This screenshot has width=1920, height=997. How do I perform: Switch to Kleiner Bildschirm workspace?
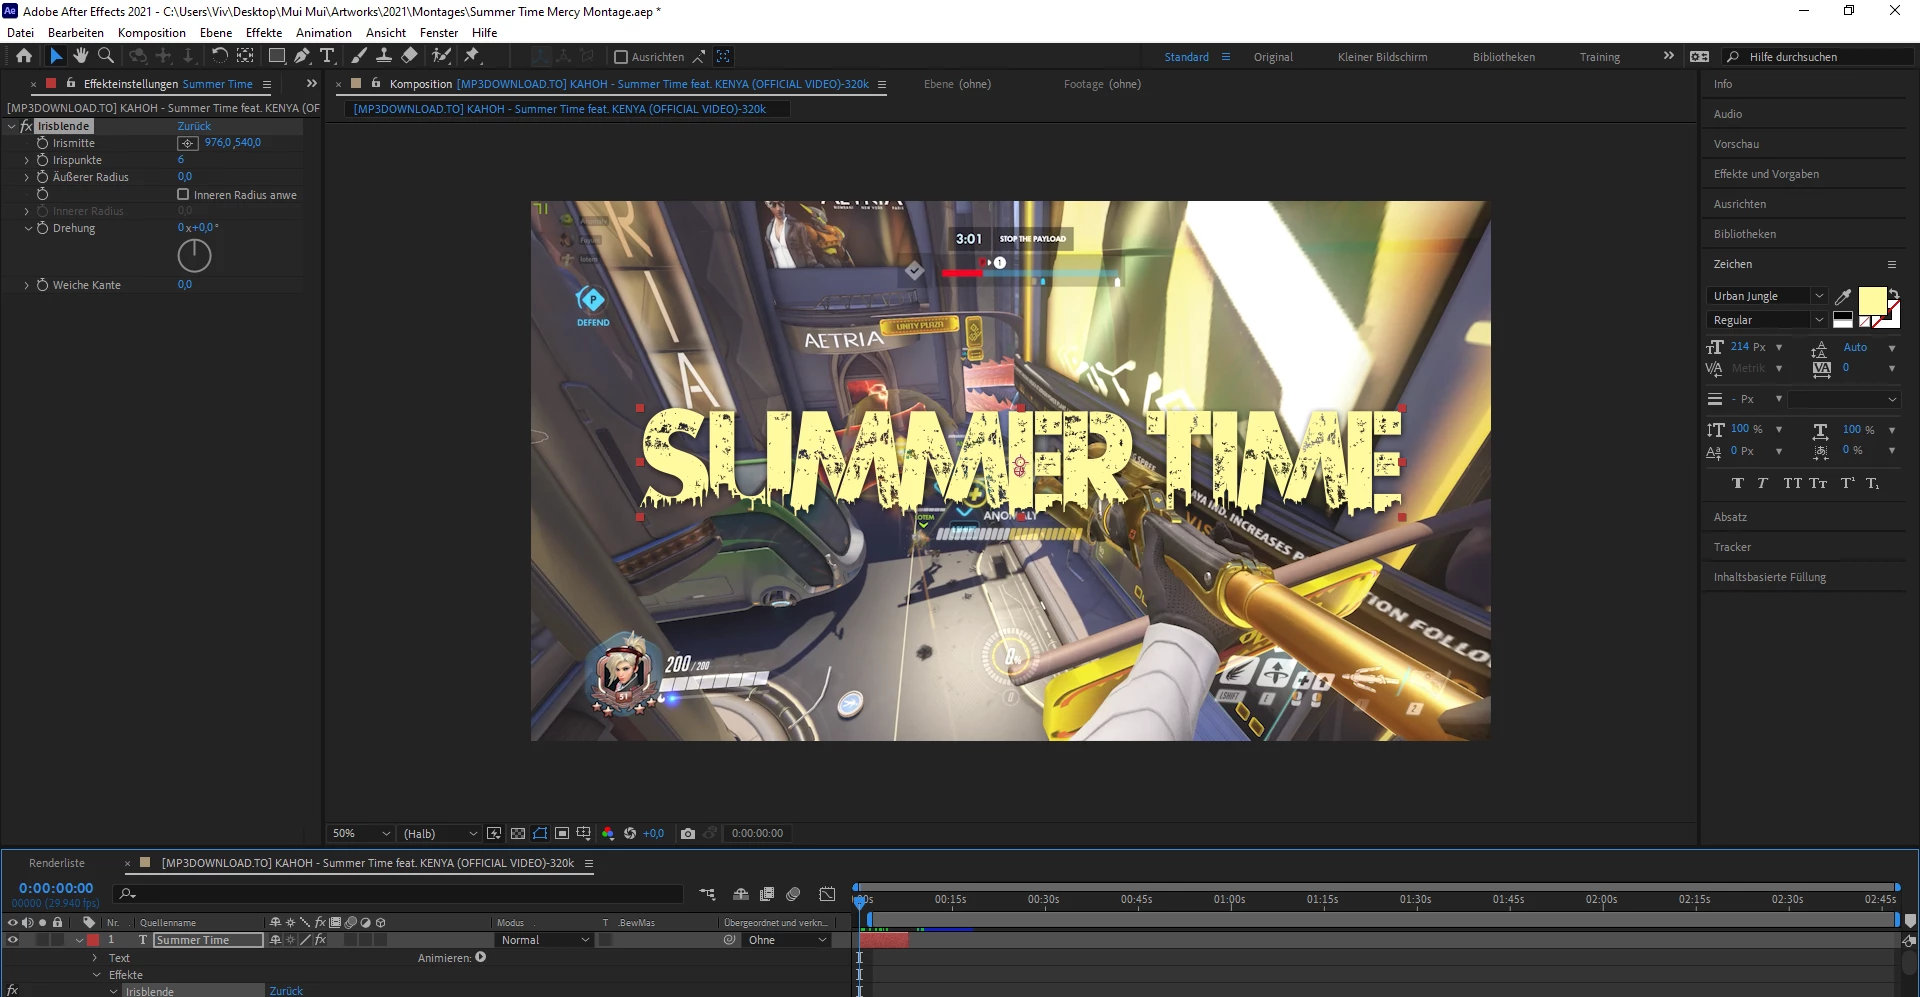click(1382, 57)
